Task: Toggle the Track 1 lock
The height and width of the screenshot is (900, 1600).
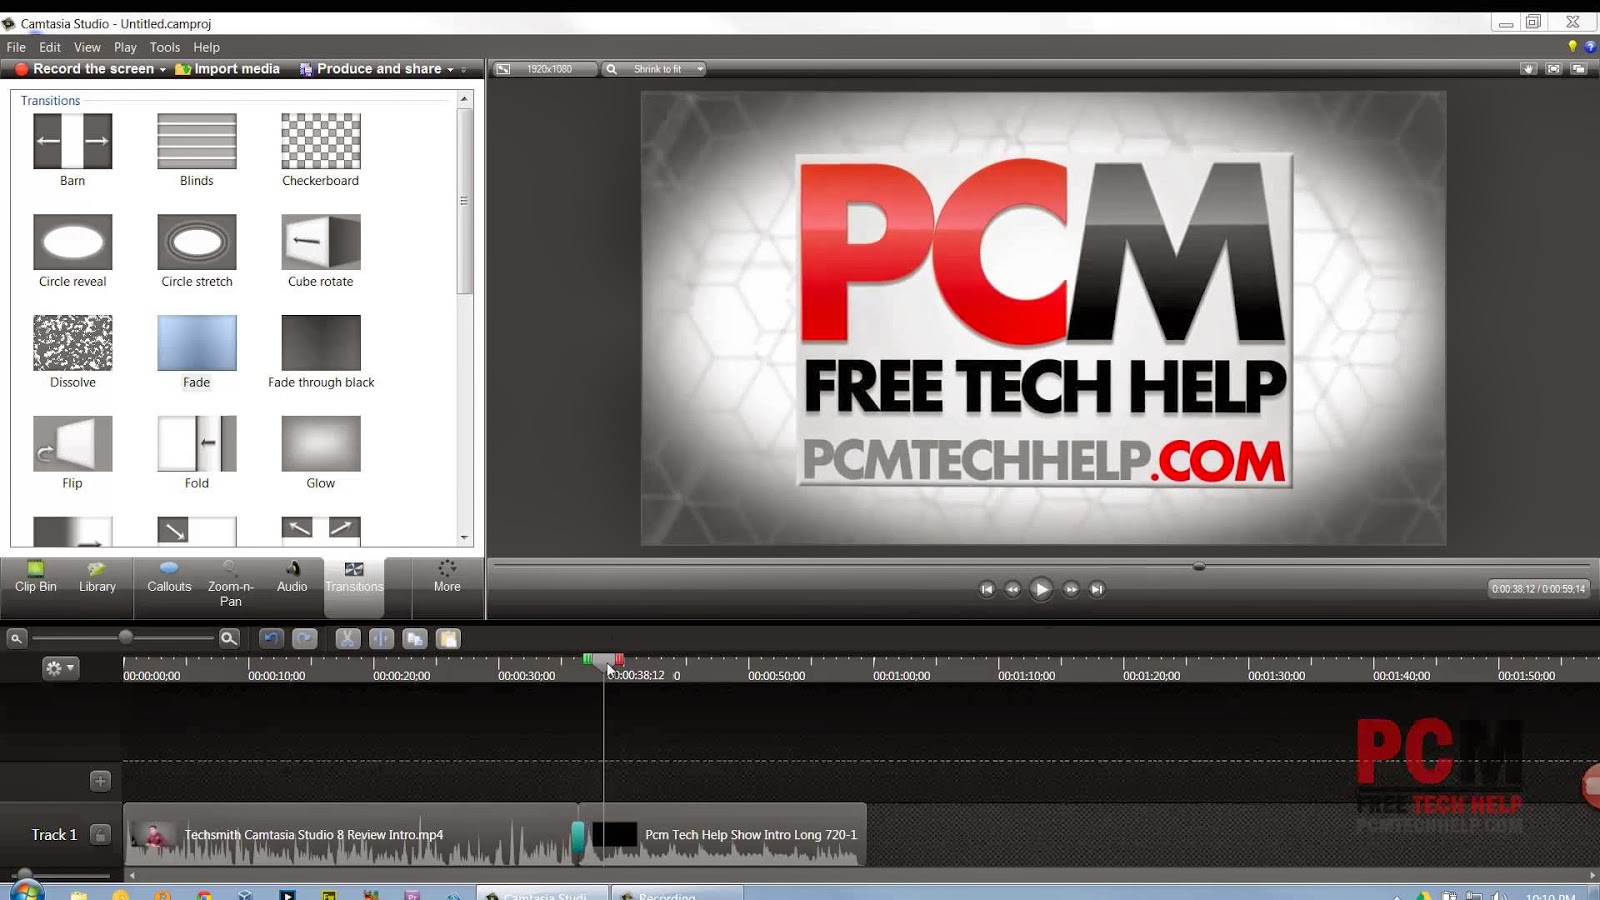Action: pos(100,834)
